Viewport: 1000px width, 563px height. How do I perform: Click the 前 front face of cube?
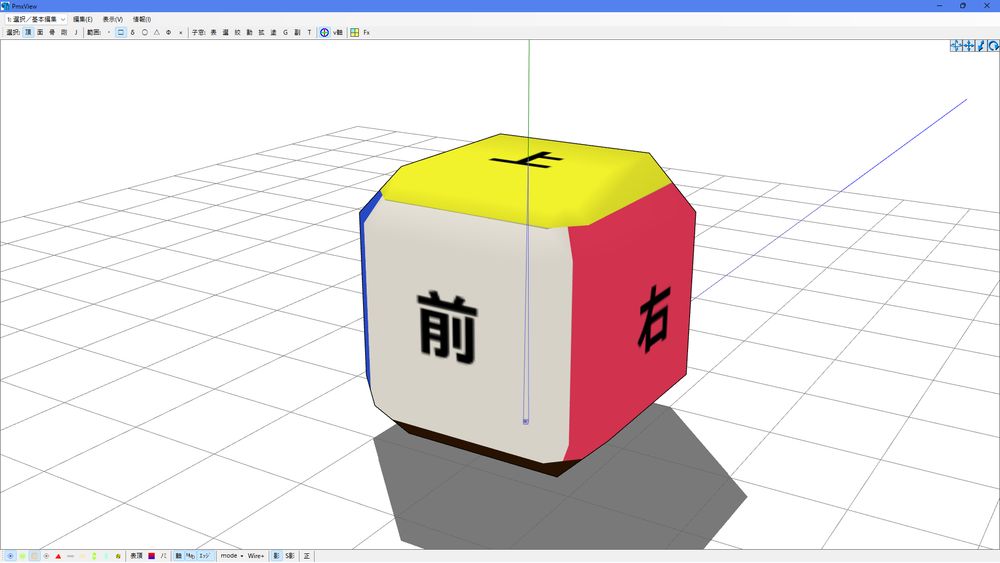click(469, 332)
